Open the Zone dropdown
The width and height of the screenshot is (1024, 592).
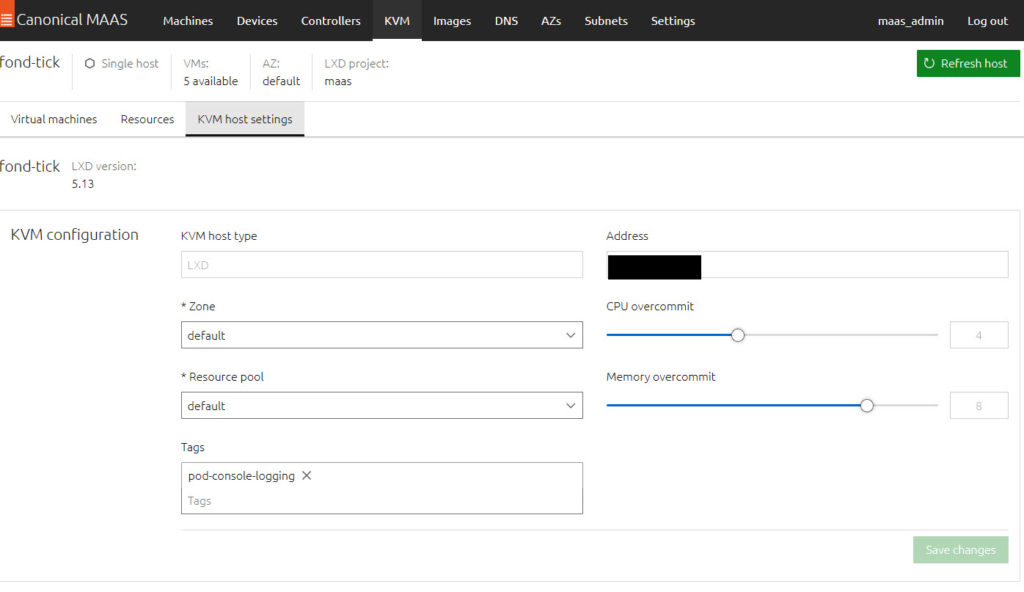[x=381, y=335]
